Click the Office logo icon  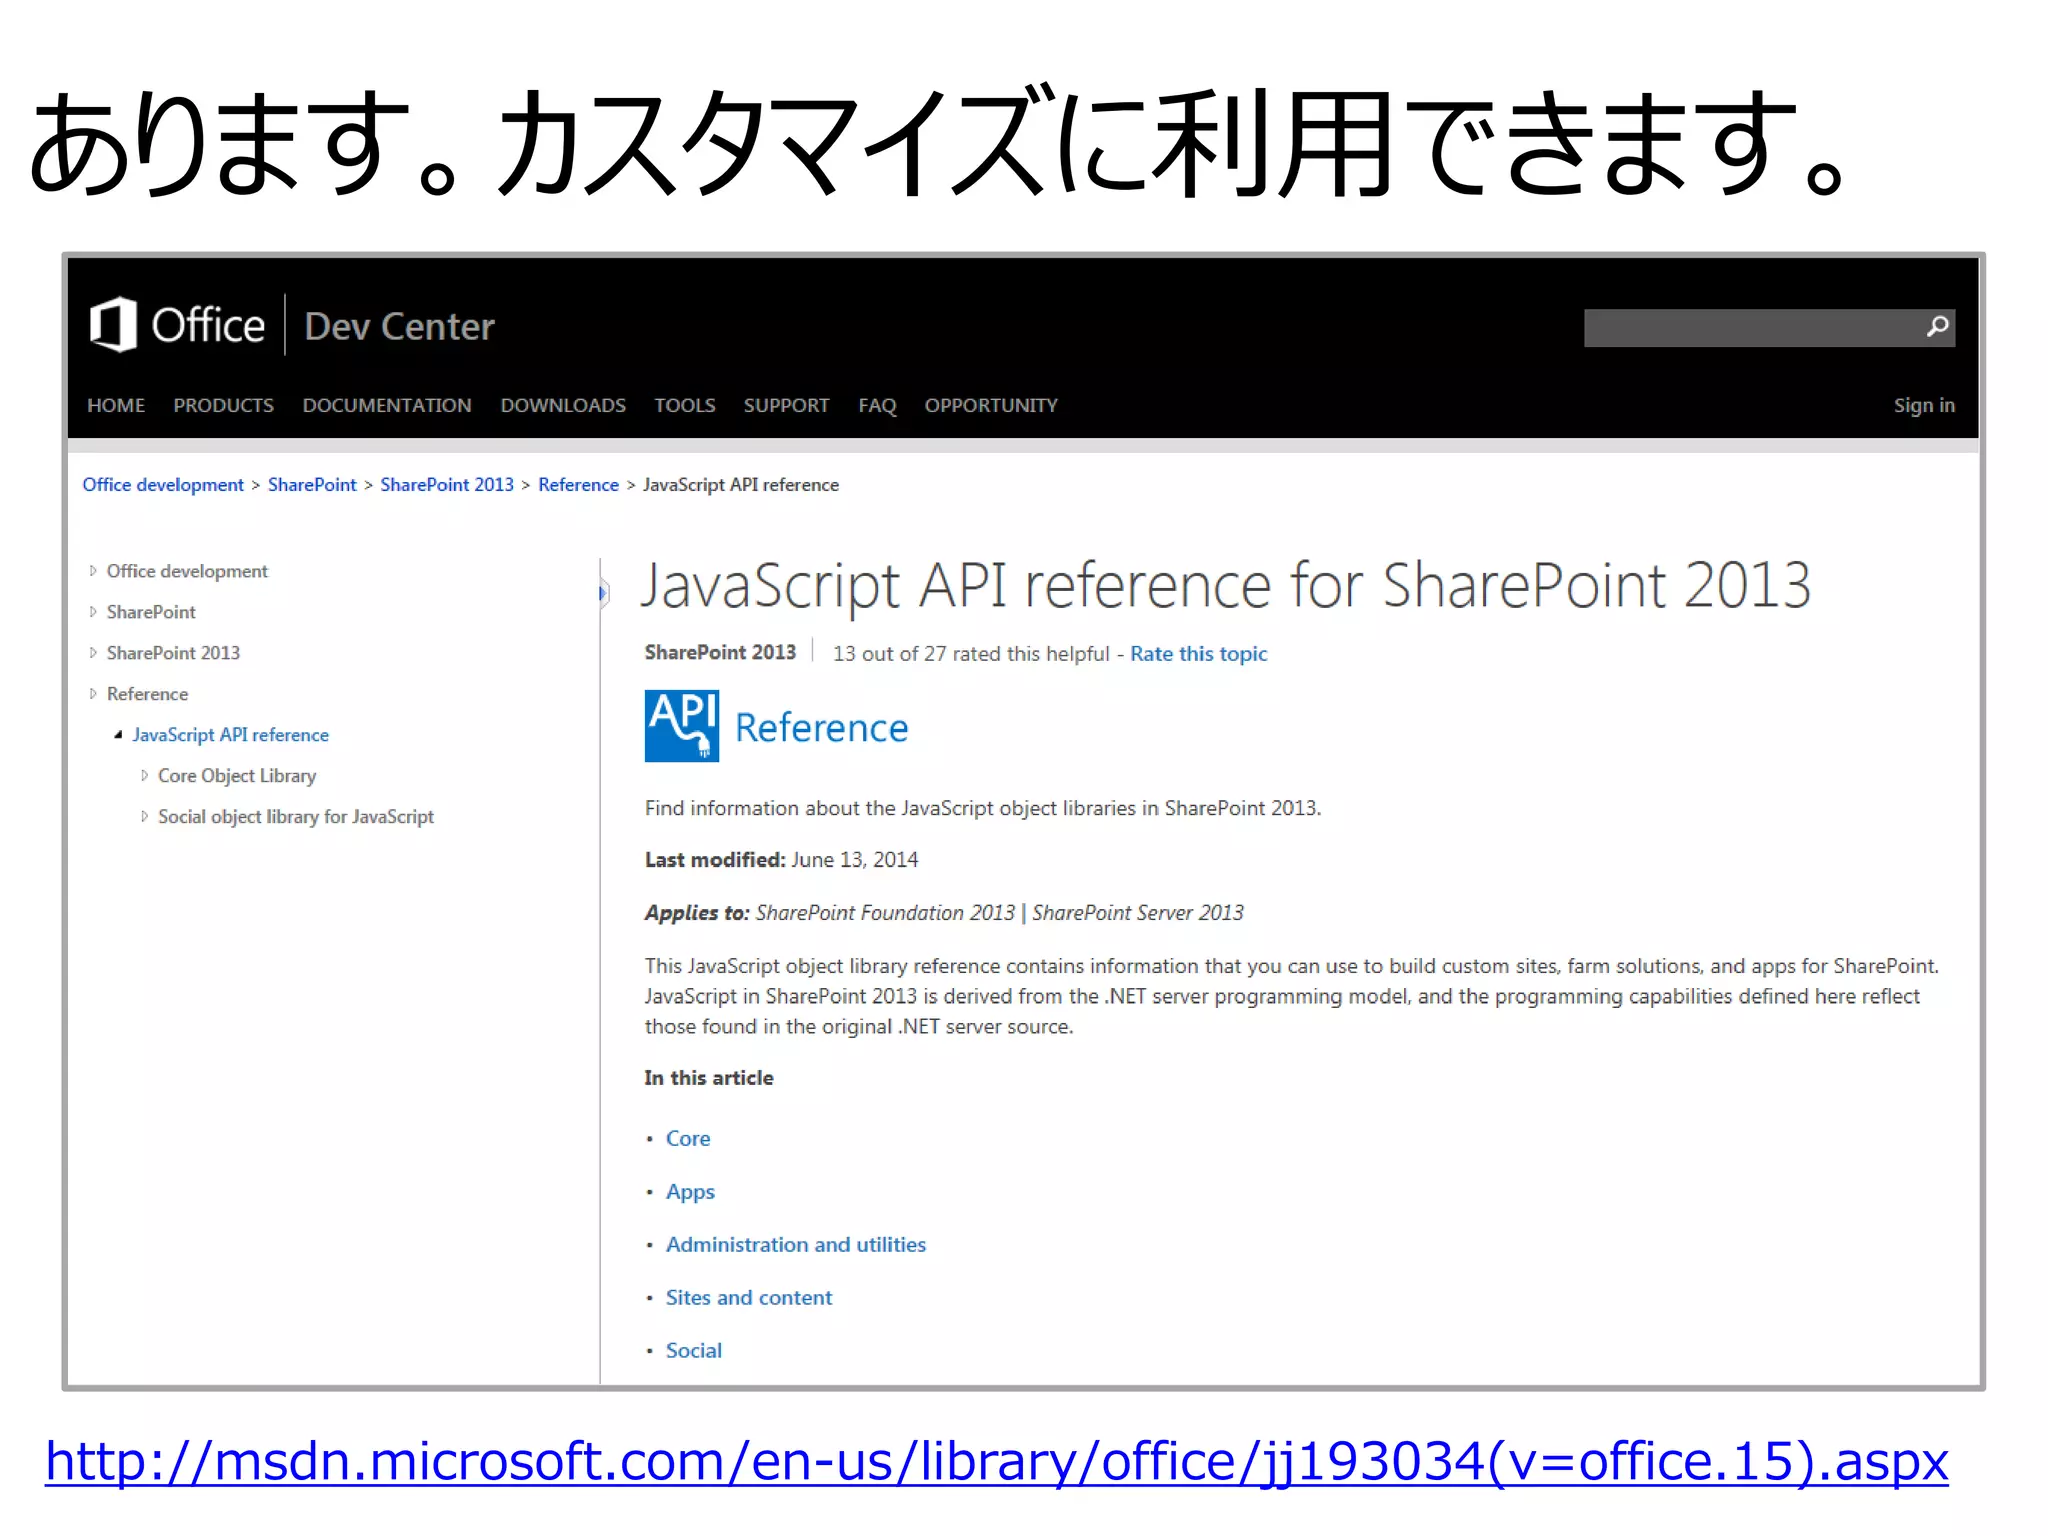tap(113, 325)
